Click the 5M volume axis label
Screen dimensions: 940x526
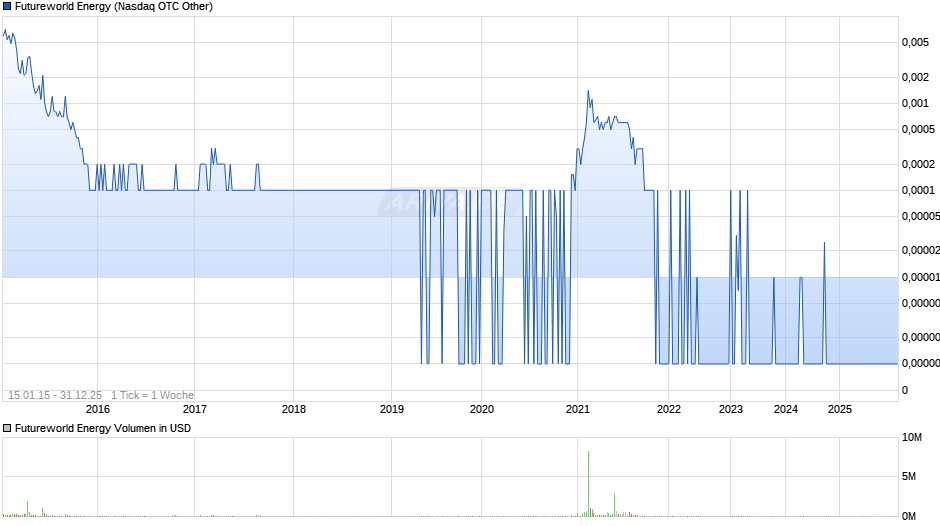point(909,477)
